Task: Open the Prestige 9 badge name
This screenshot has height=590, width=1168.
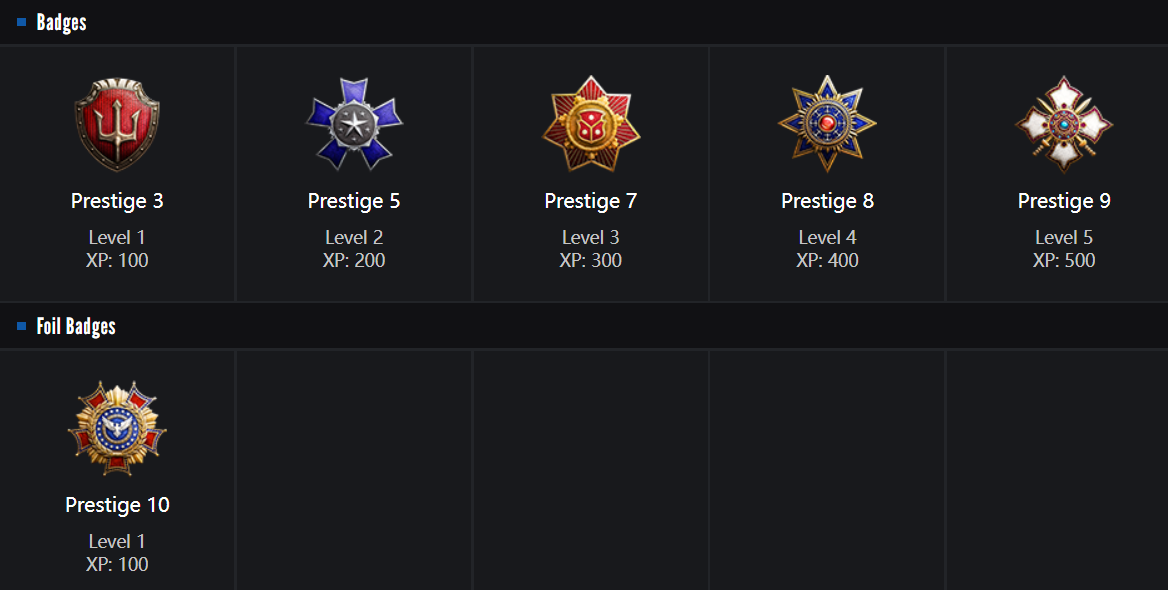Action: pos(1064,201)
